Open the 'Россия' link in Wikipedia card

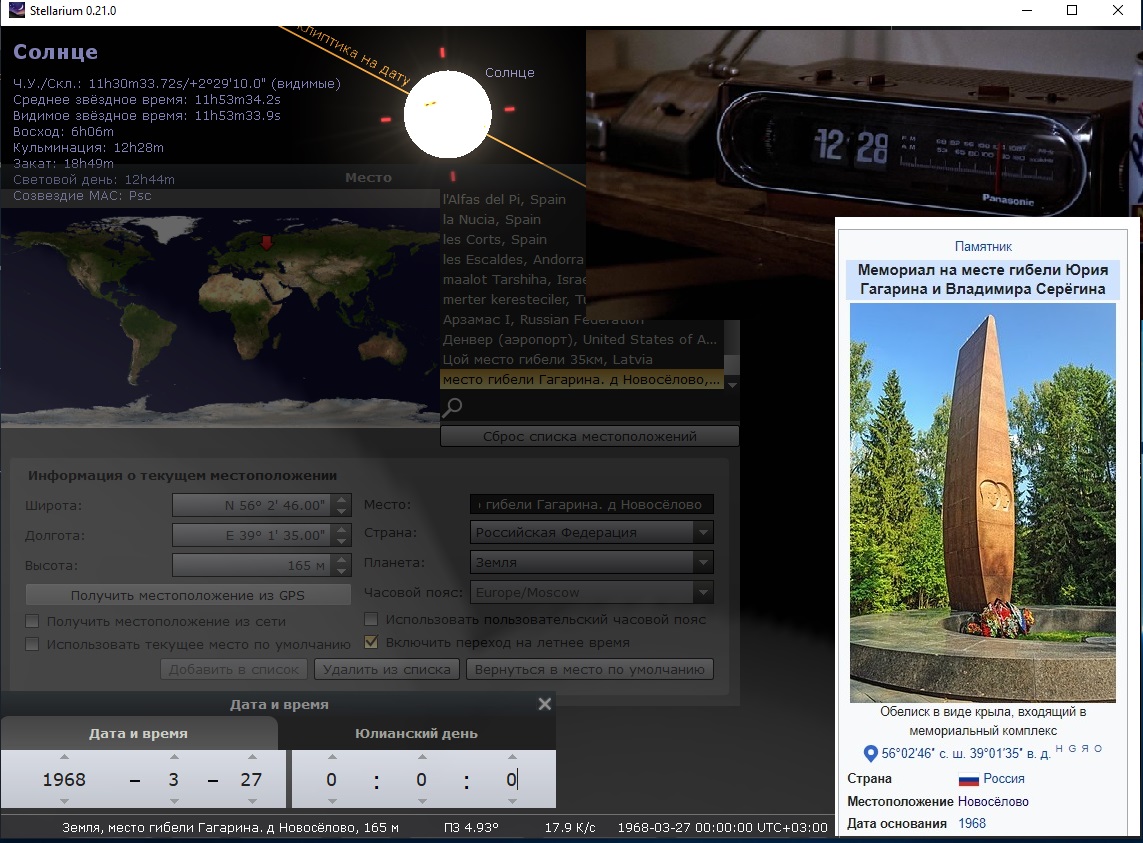(1004, 779)
